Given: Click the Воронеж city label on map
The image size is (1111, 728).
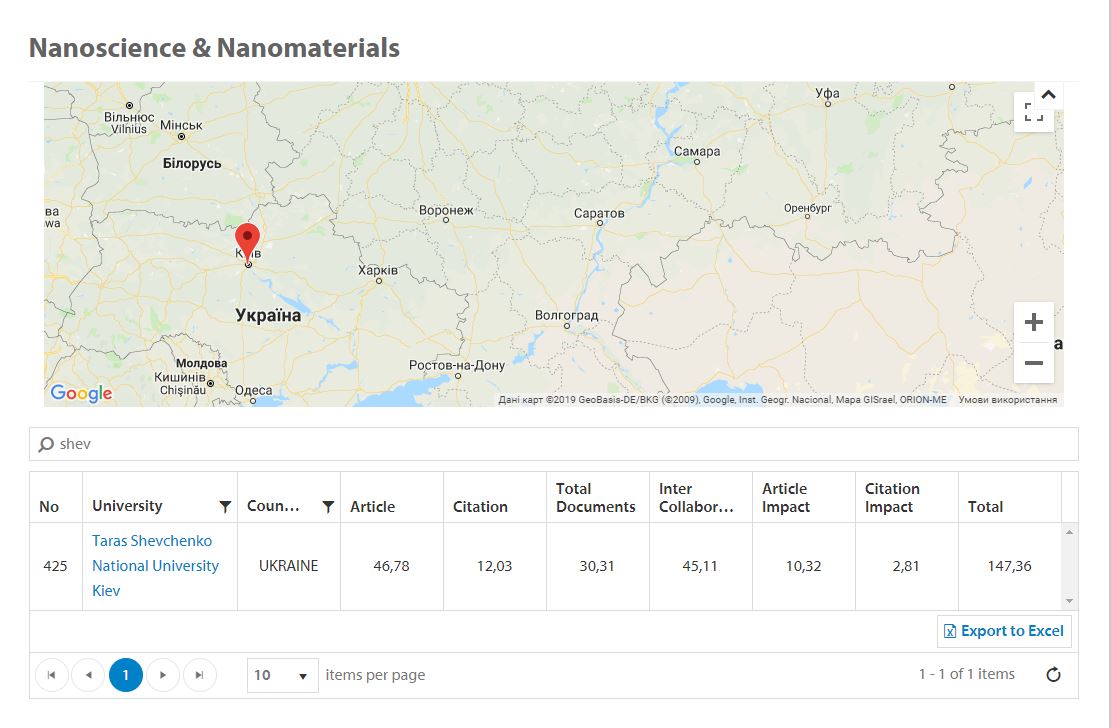Looking at the screenshot, I should [446, 210].
